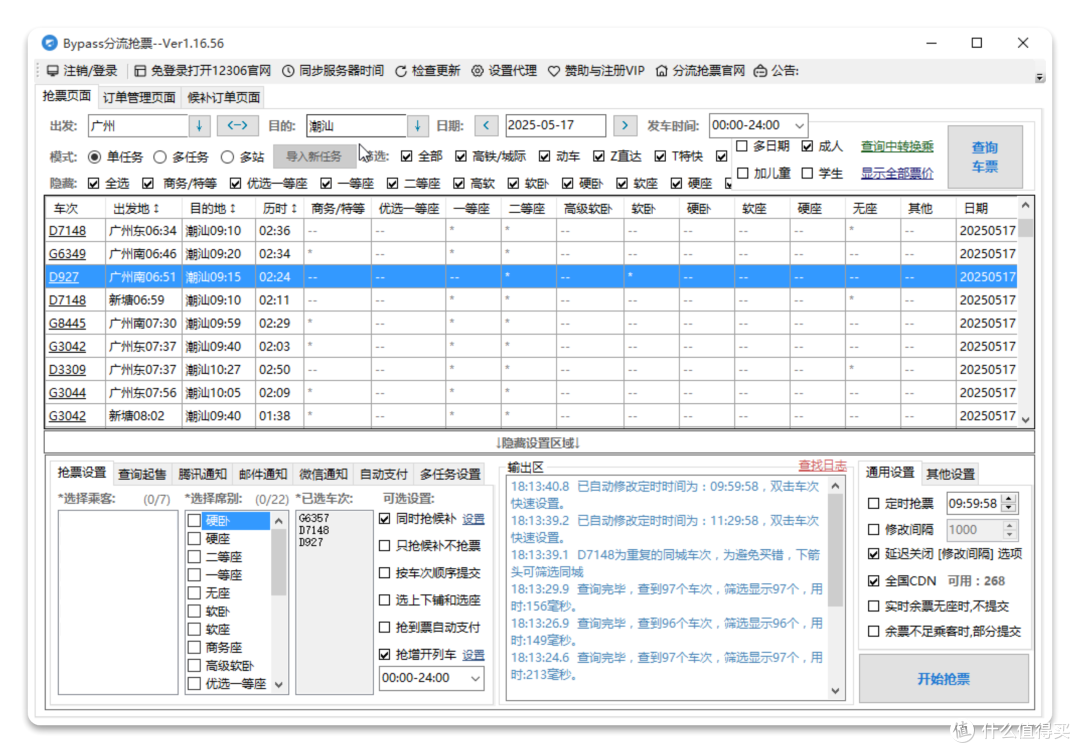Click the 输出区 log scrollbar down arrow
The width and height of the screenshot is (1080, 753).
coord(835,691)
